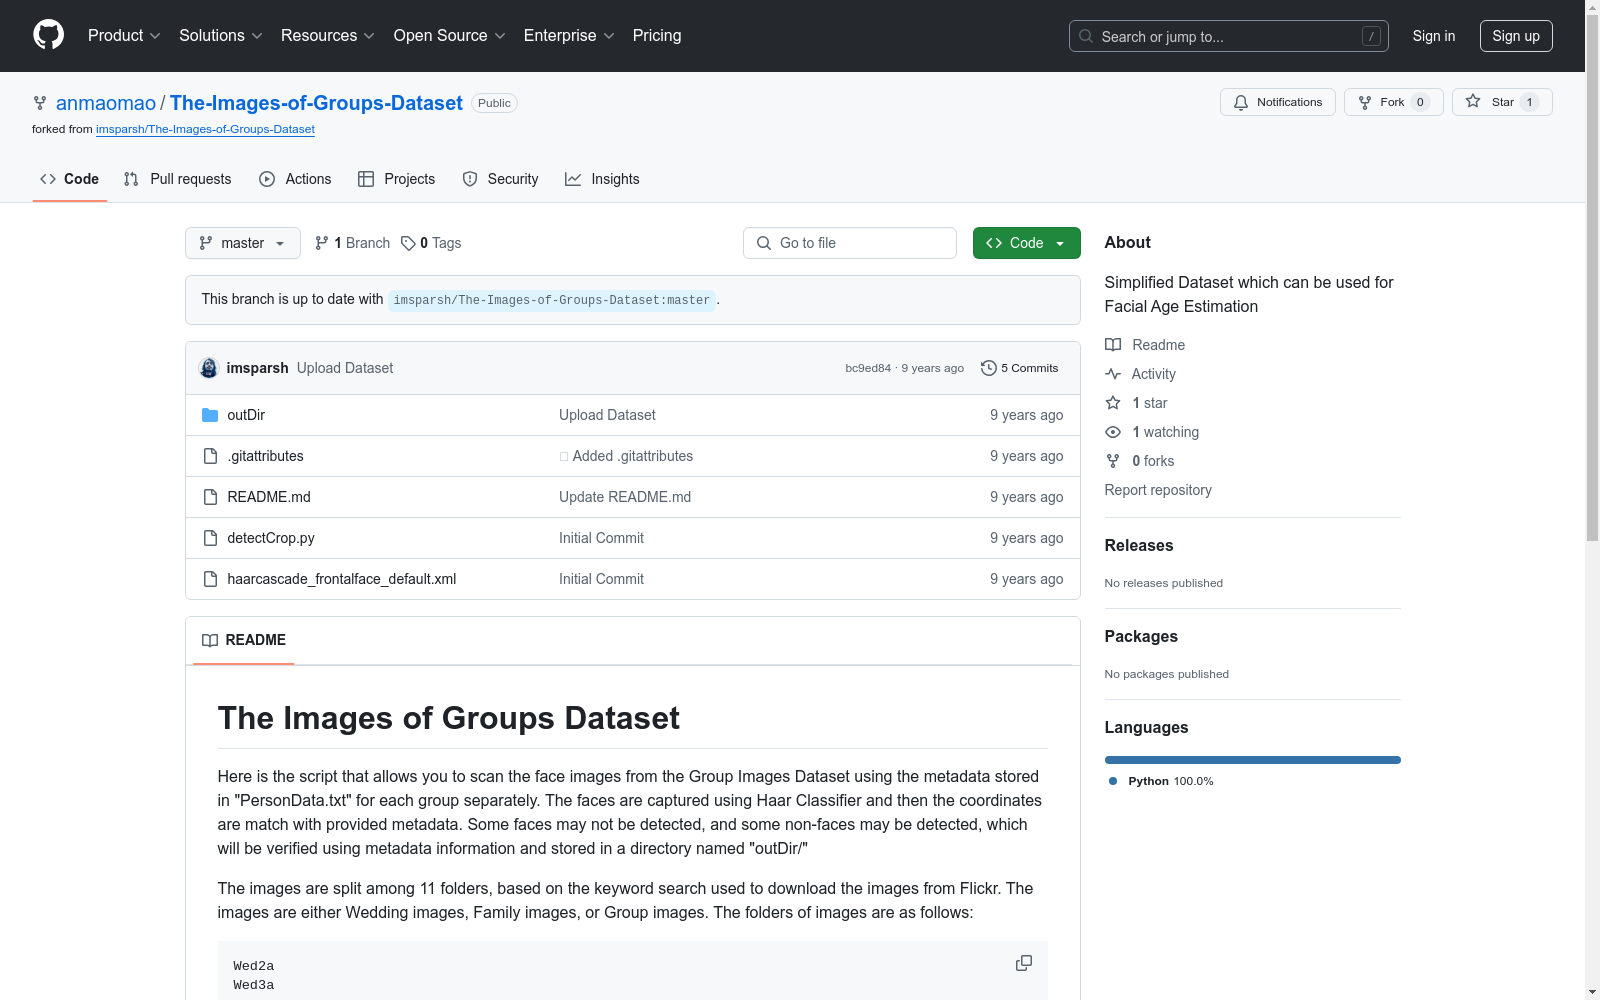1600x1000 pixels.
Task: Click the Go to file search box
Action: point(850,243)
